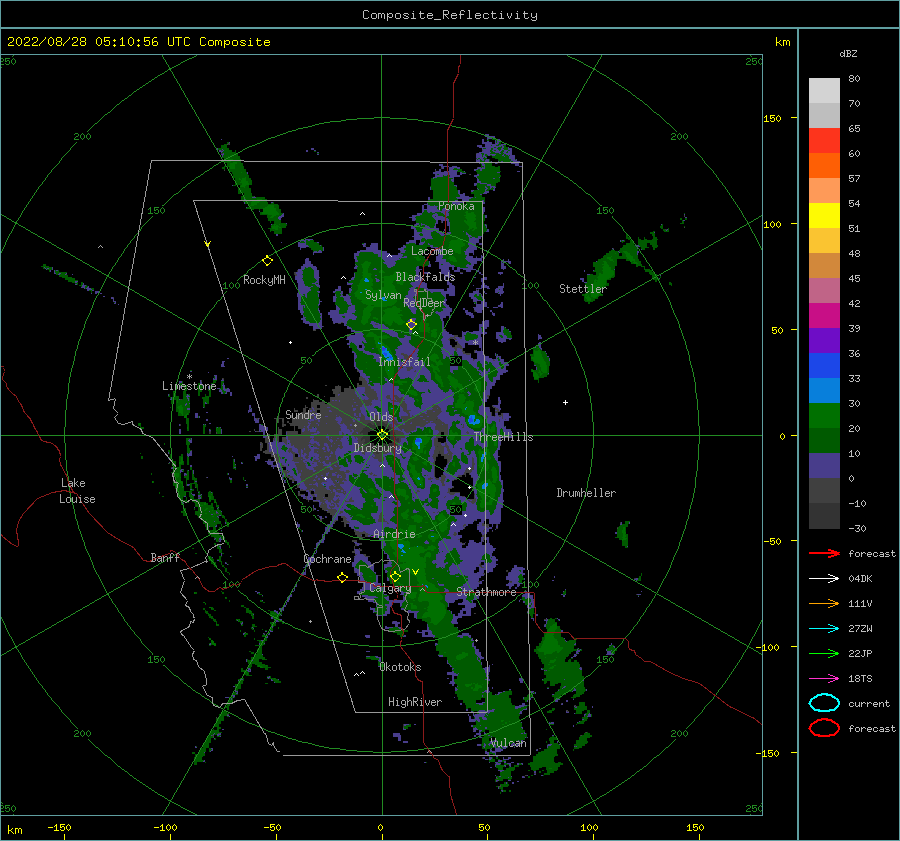The height and width of the screenshot is (841, 900).
Task: Click the red swatch in the dBZ scale
Action: coord(824,141)
